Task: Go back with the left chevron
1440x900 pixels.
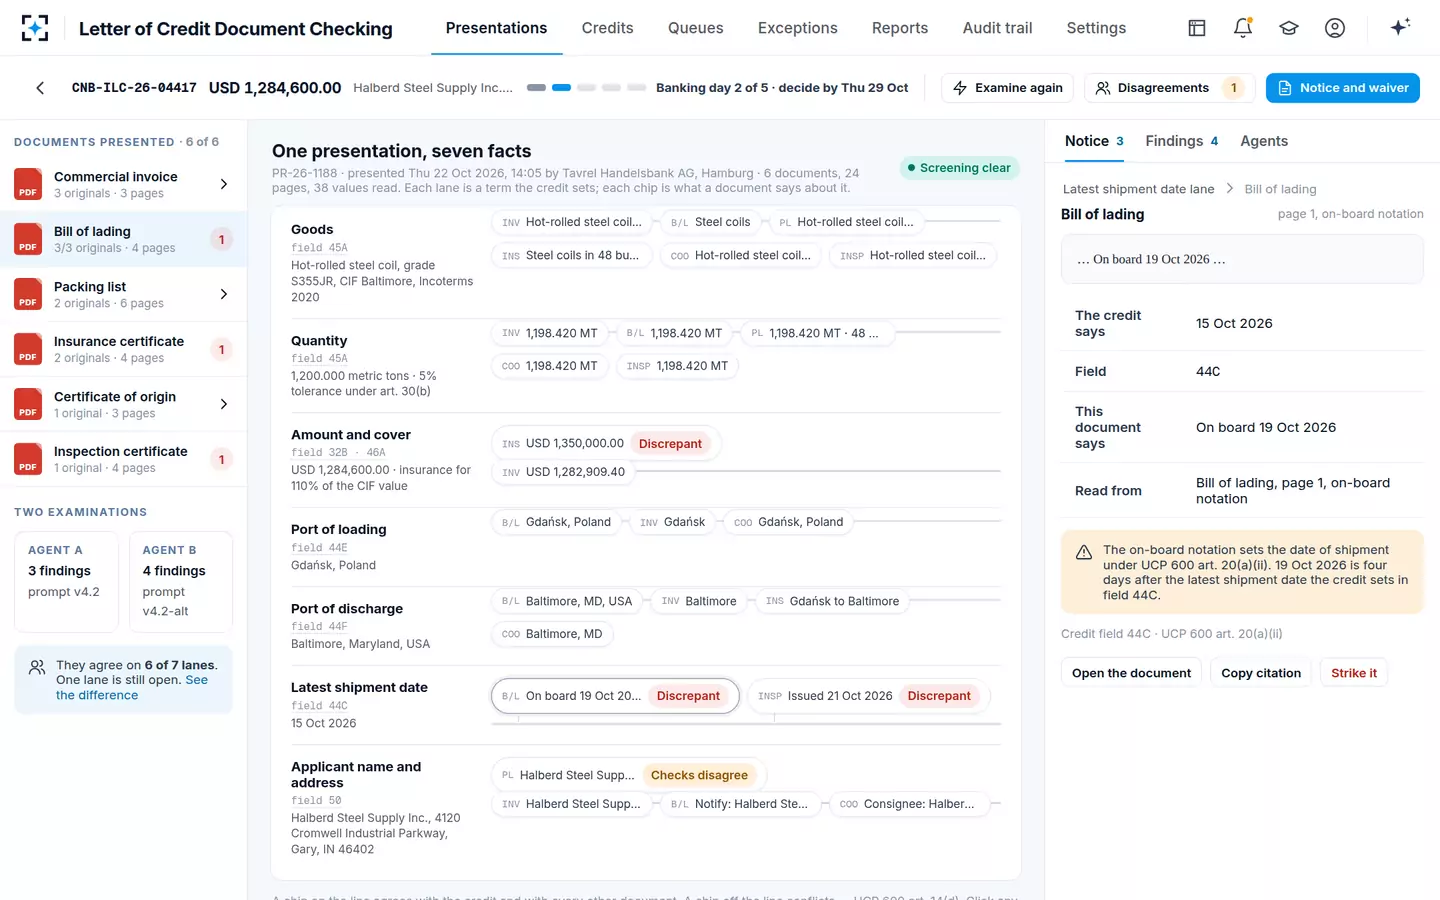Action: 40,88
